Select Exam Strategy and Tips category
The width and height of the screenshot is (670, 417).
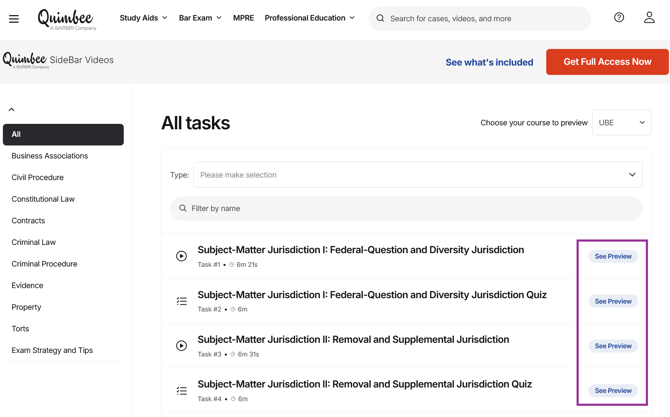point(52,350)
